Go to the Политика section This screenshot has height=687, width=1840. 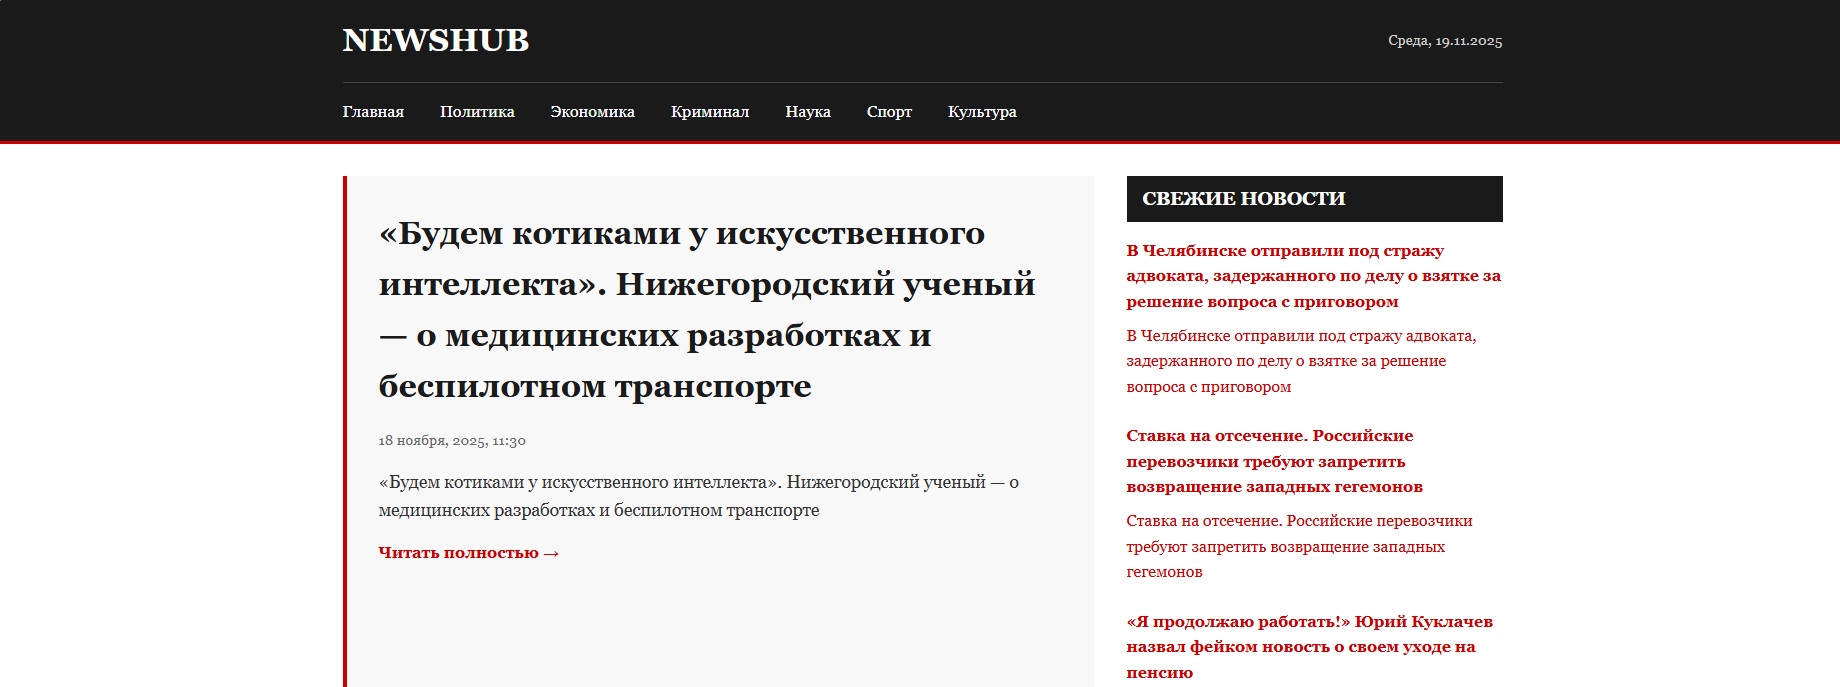(477, 112)
